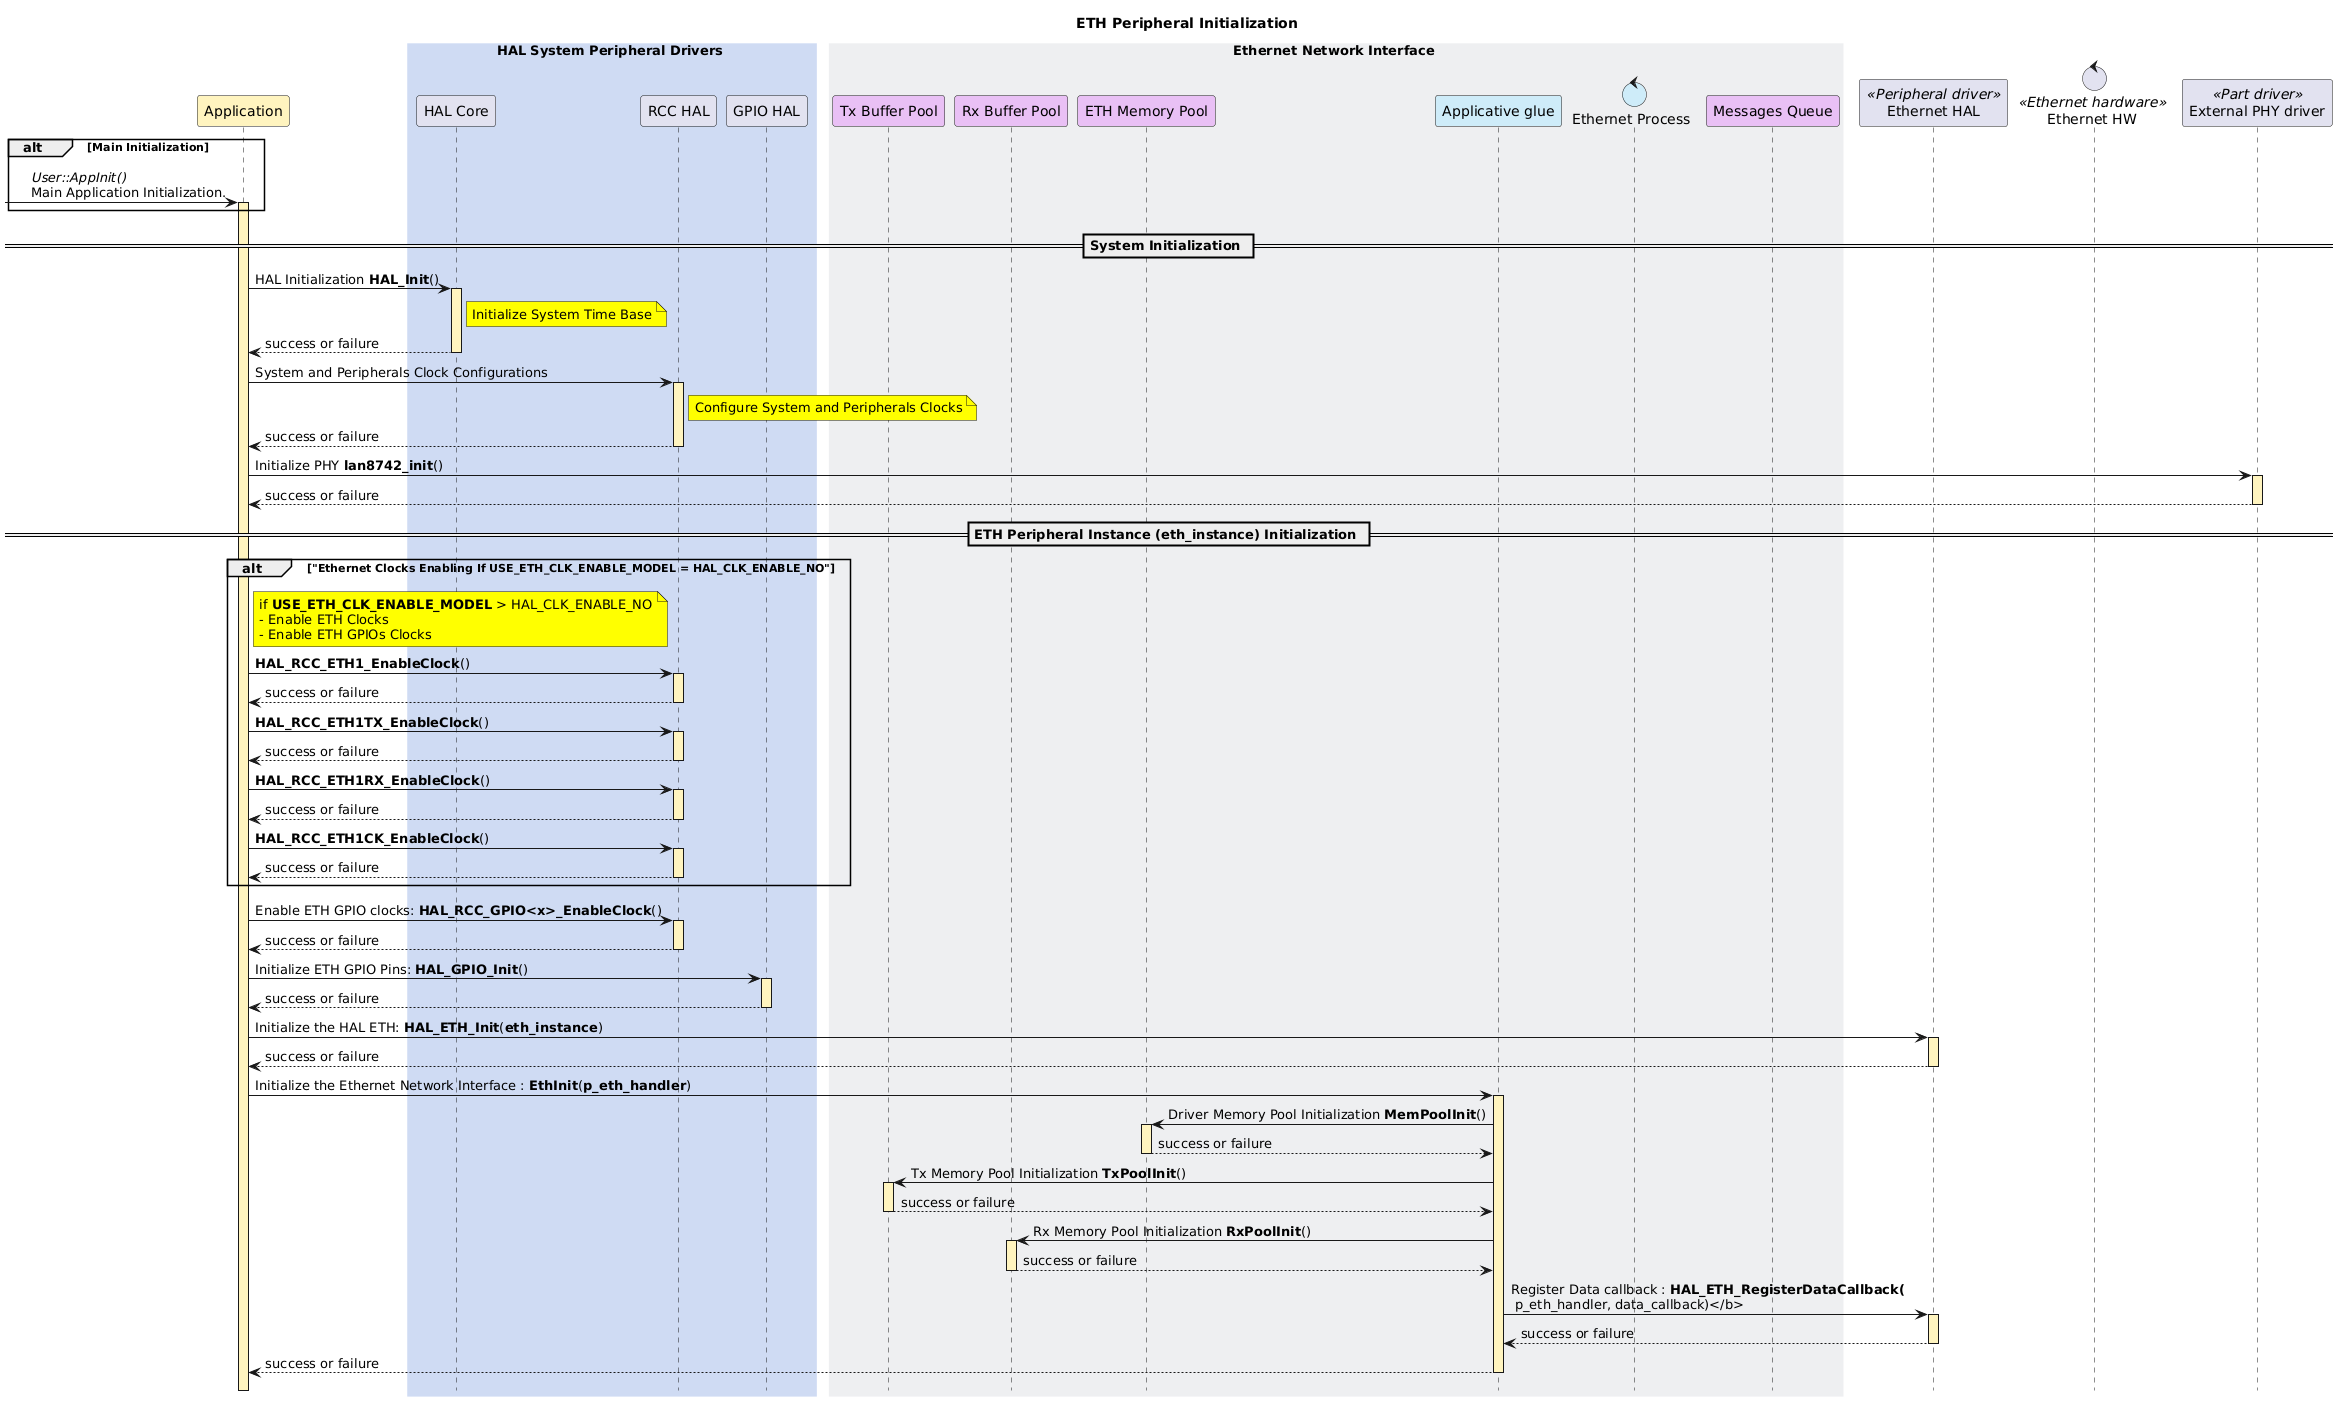
Task: Select the External PHY driver box
Action: click(2256, 103)
